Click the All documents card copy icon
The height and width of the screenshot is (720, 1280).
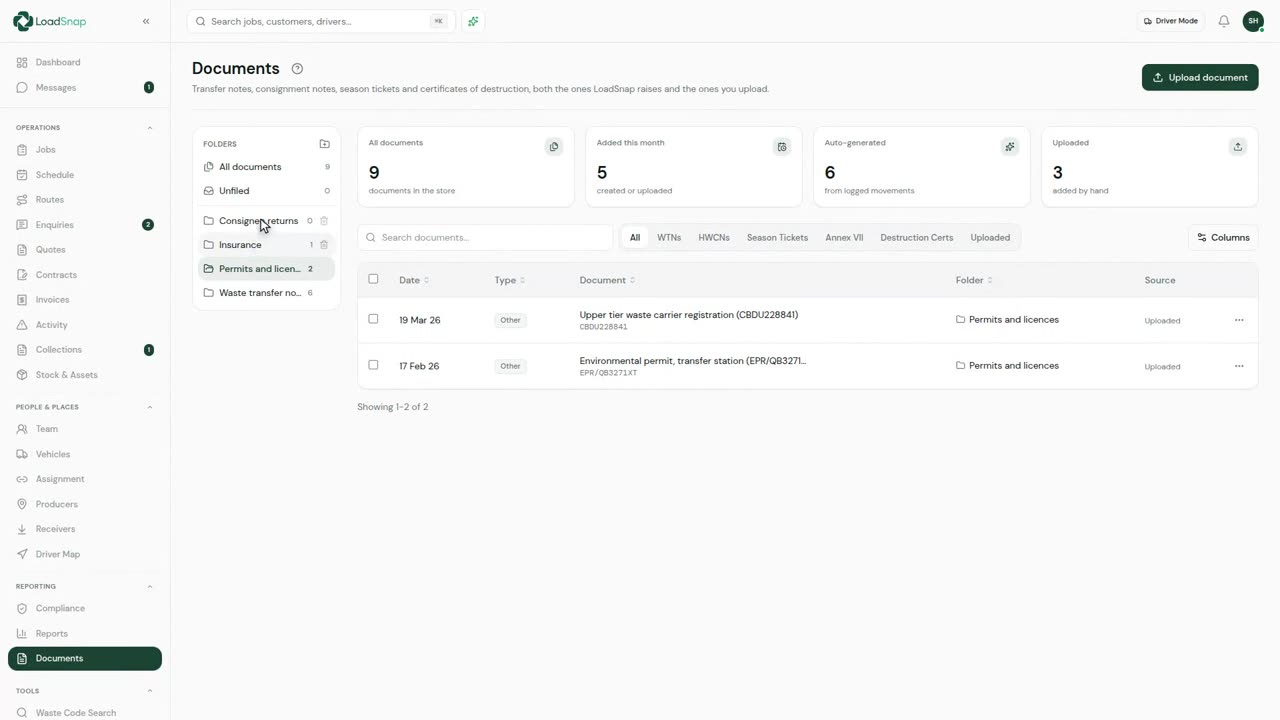[x=554, y=147]
